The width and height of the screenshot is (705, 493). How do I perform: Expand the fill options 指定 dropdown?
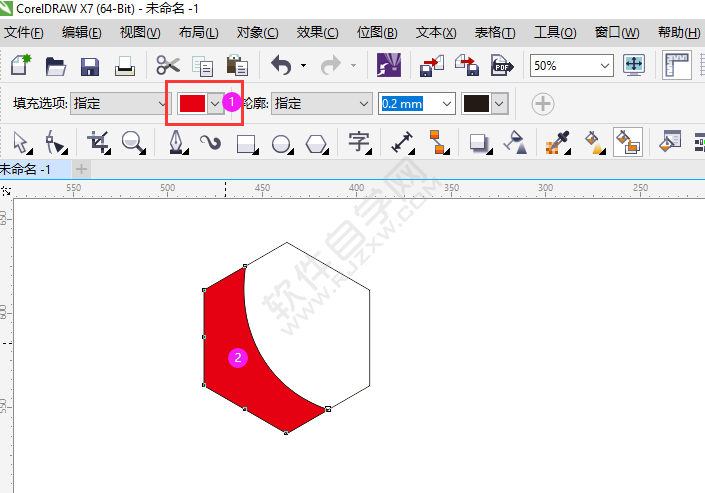120,103
